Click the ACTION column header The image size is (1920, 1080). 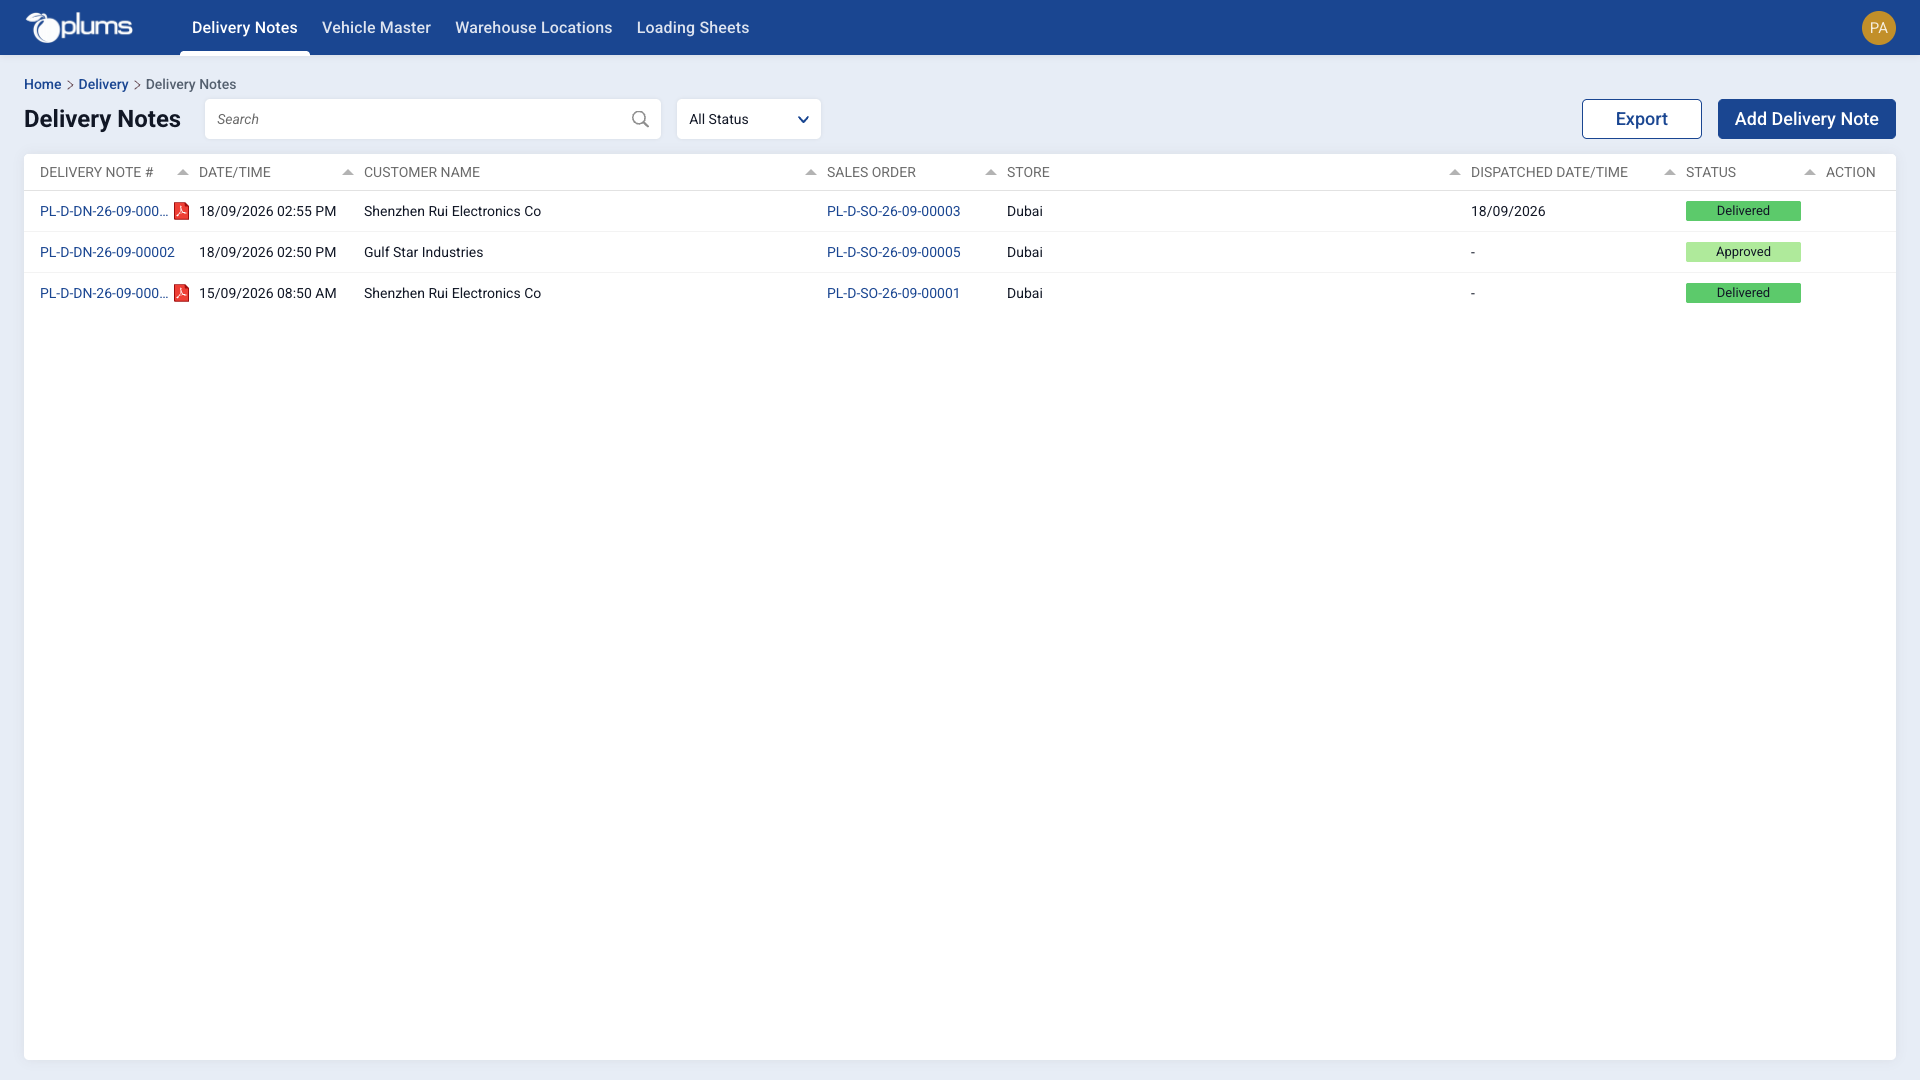[1850, 172]
